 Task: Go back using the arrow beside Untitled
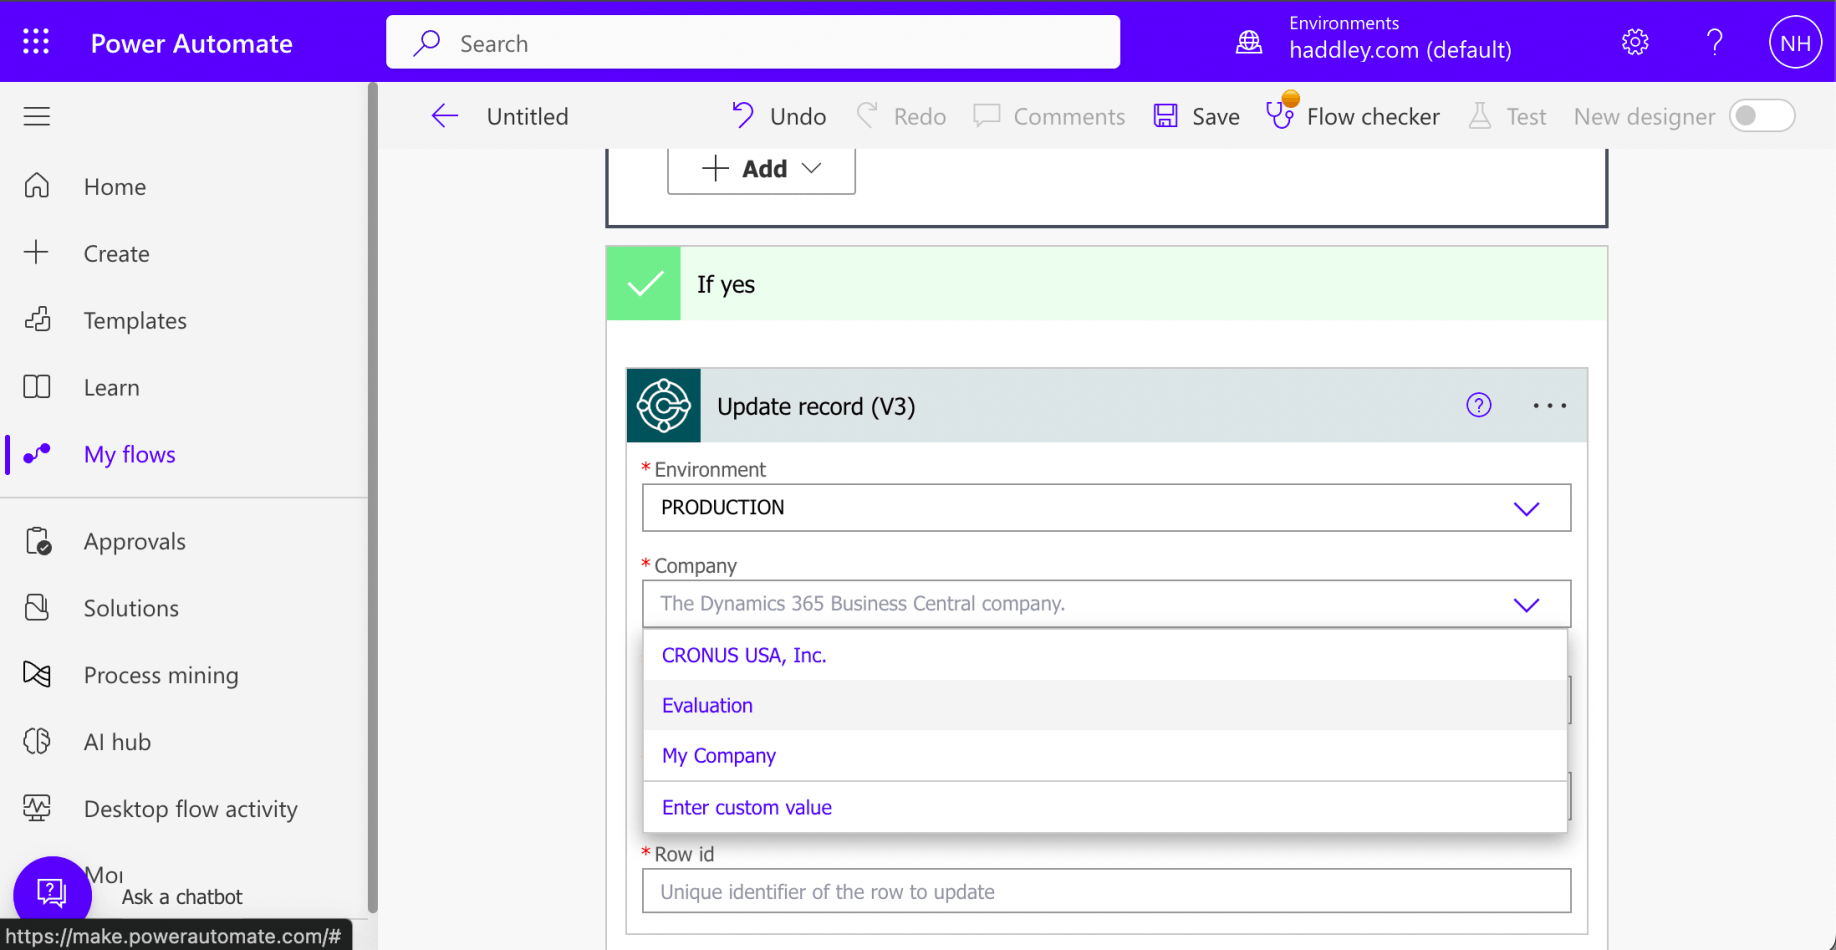coord(445,116)
